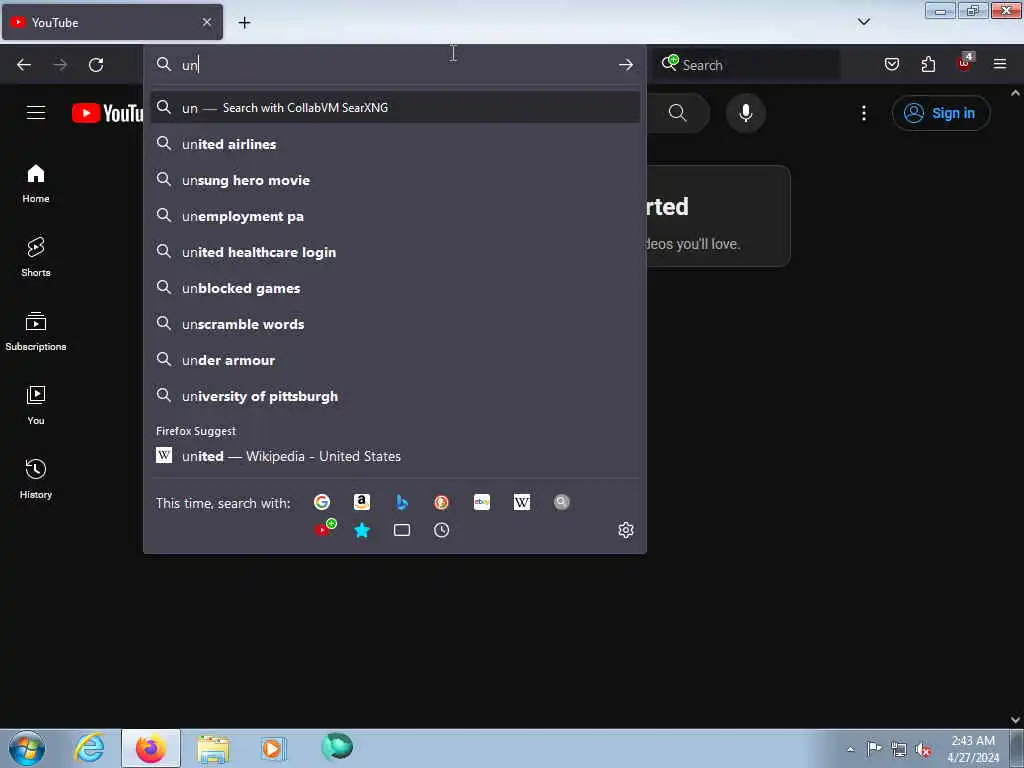Open Subscriptions in YouTube sidebar
The height and width of the screenshot is (768, 1024).
tap(36, 331)
